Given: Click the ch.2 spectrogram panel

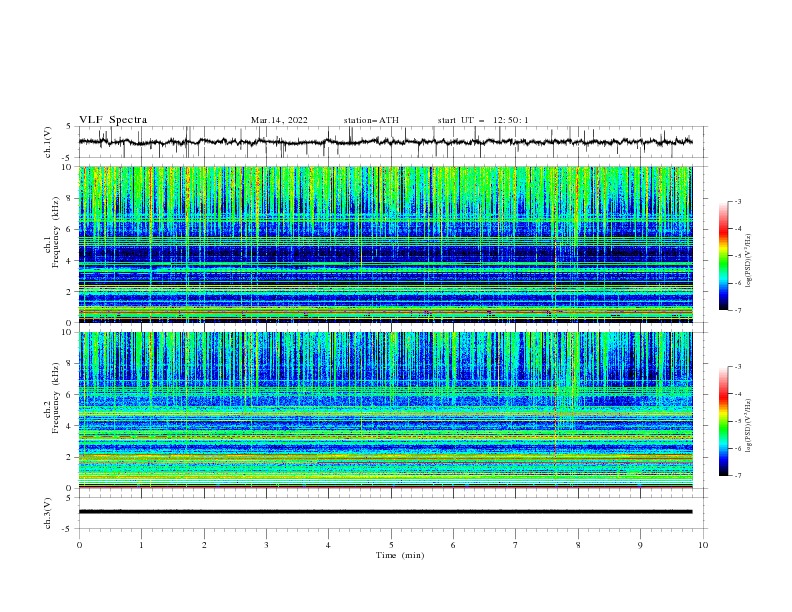Looking at the screenshot, I should [x=385, y=410].
